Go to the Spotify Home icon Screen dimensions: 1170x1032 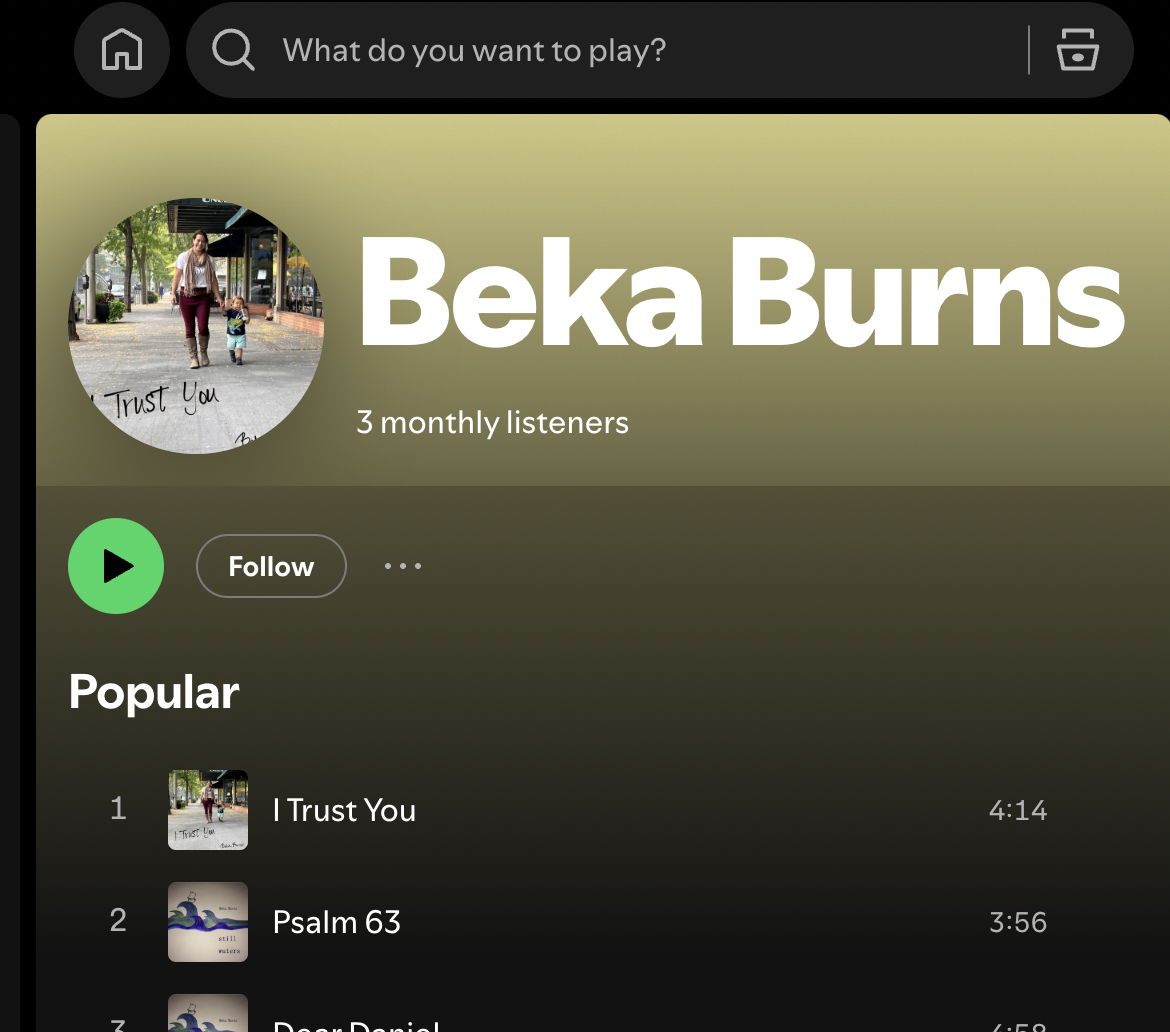pos(122,50)
